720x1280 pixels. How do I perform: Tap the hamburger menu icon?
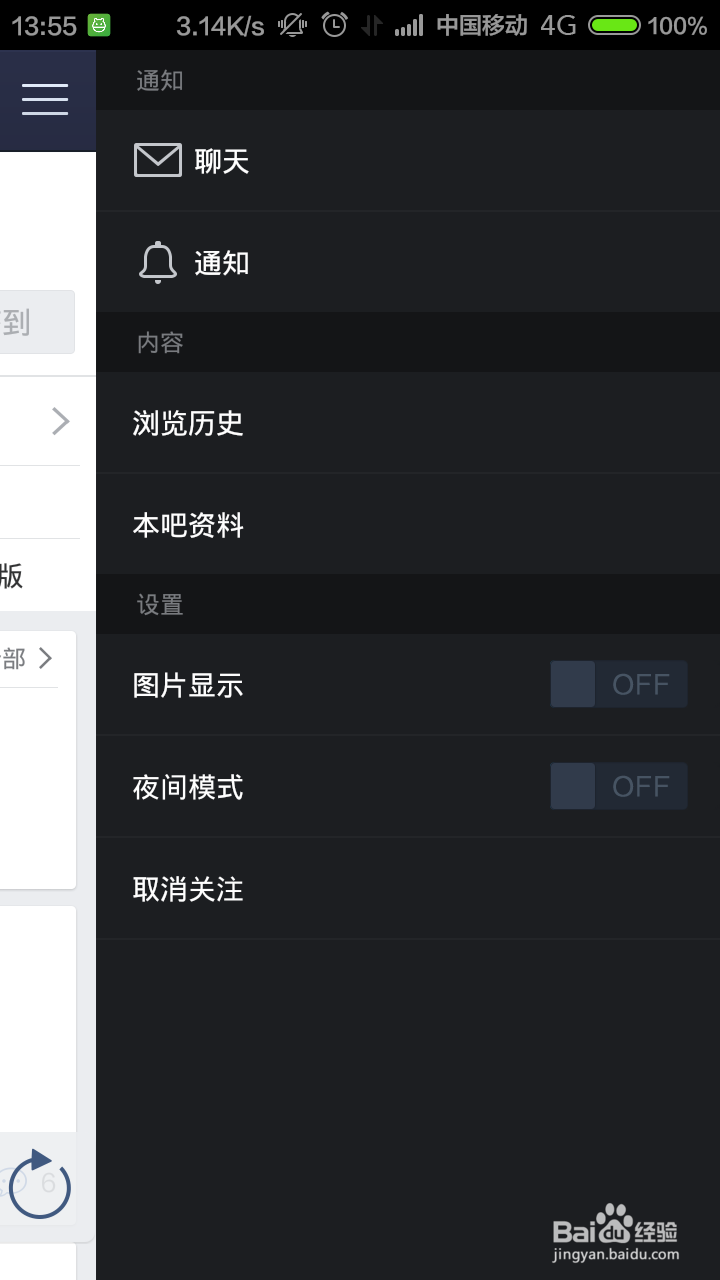click(x=45, y=99)
